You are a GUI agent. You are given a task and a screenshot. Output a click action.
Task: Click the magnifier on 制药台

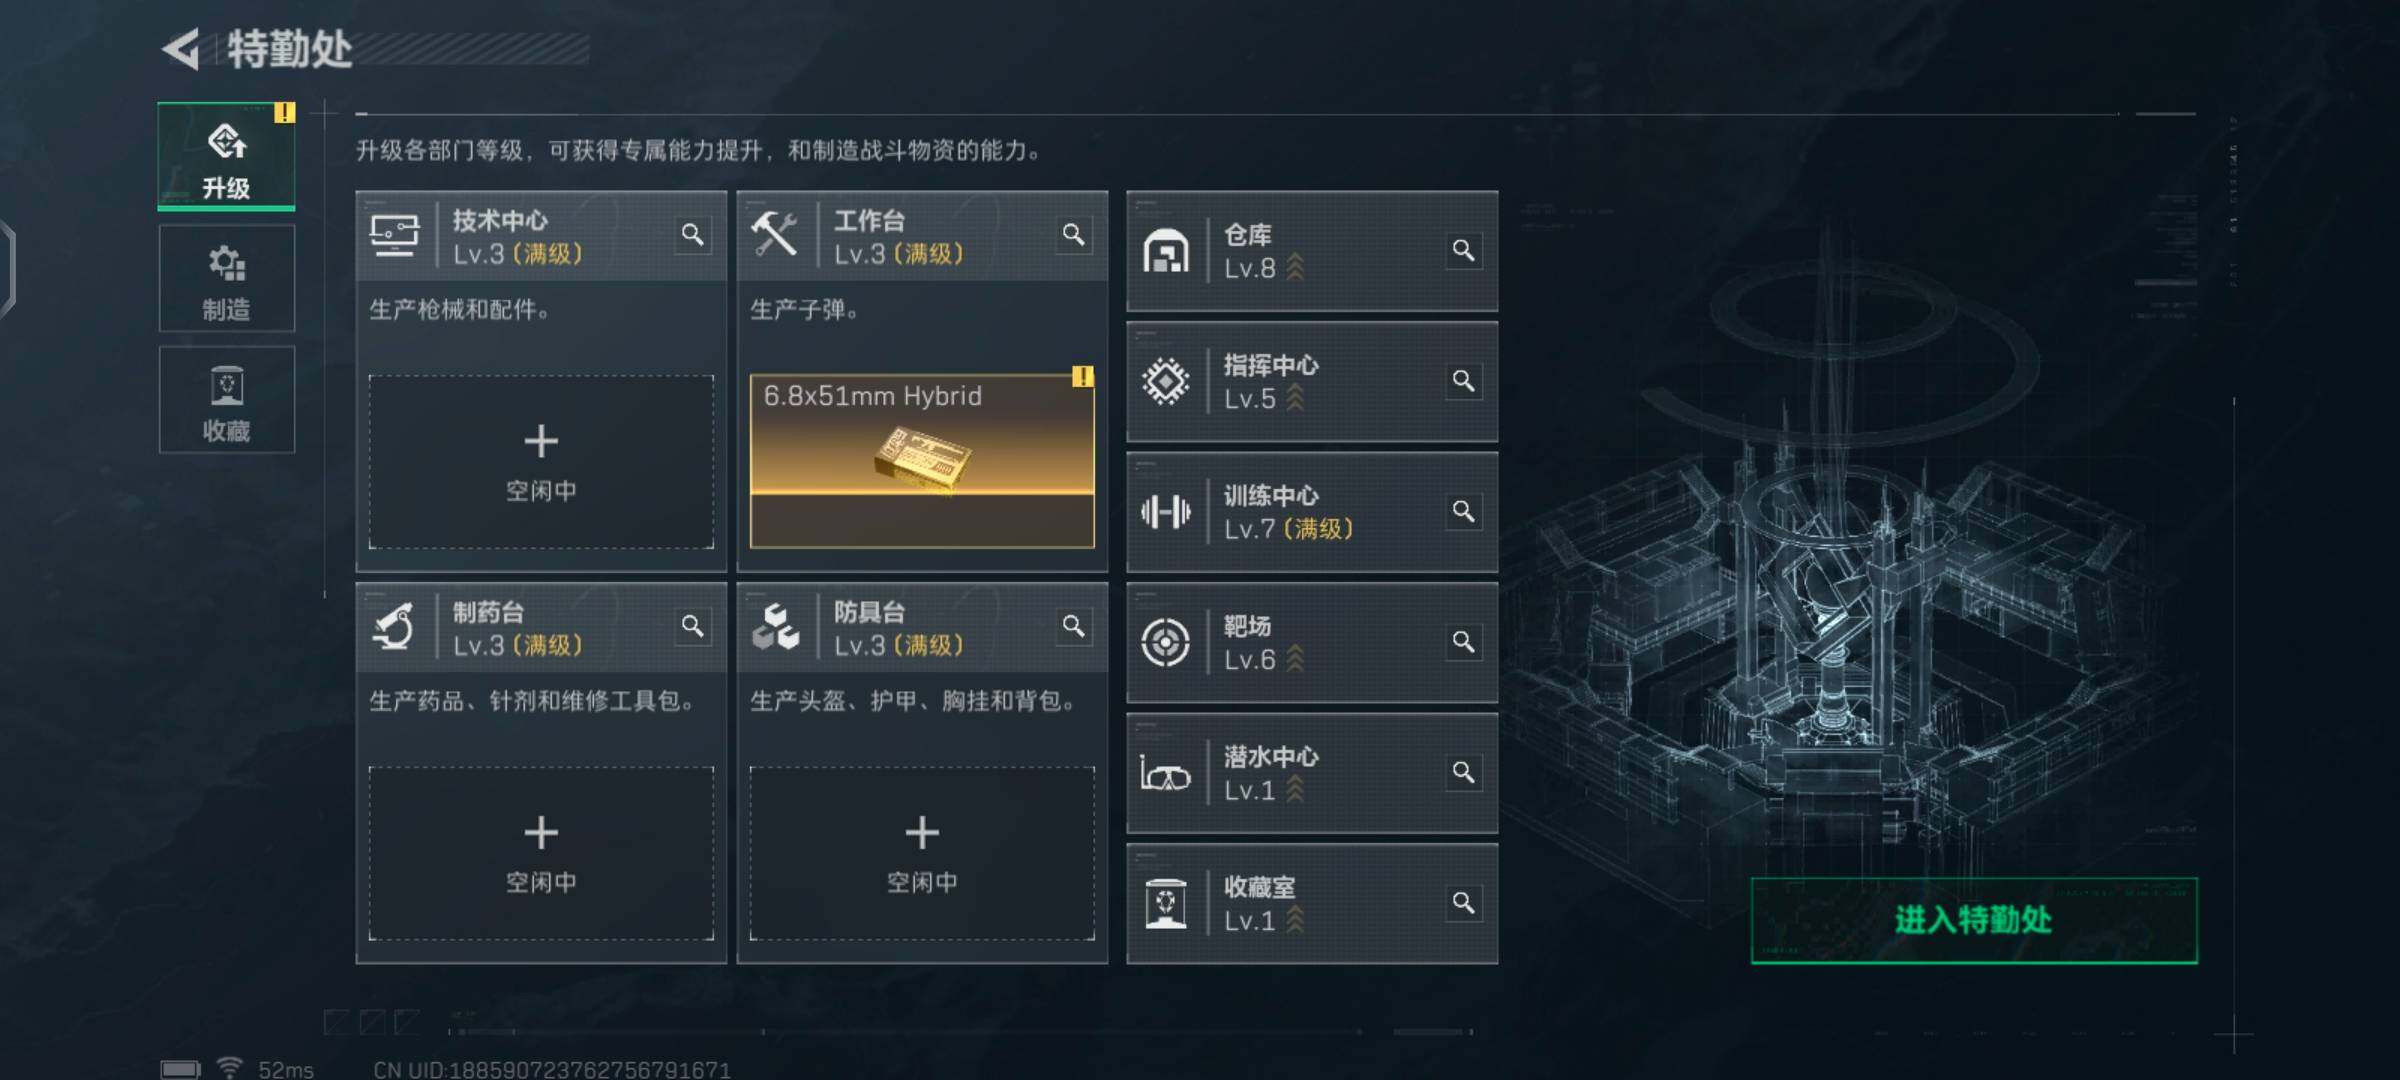coord(692,627)
